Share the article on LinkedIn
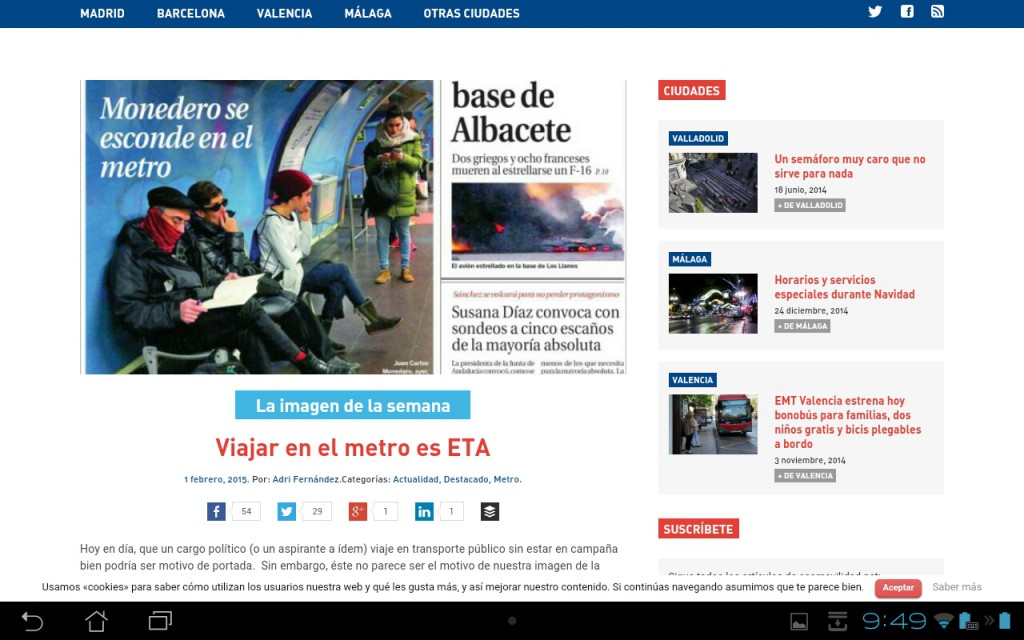 click(424, 511)
